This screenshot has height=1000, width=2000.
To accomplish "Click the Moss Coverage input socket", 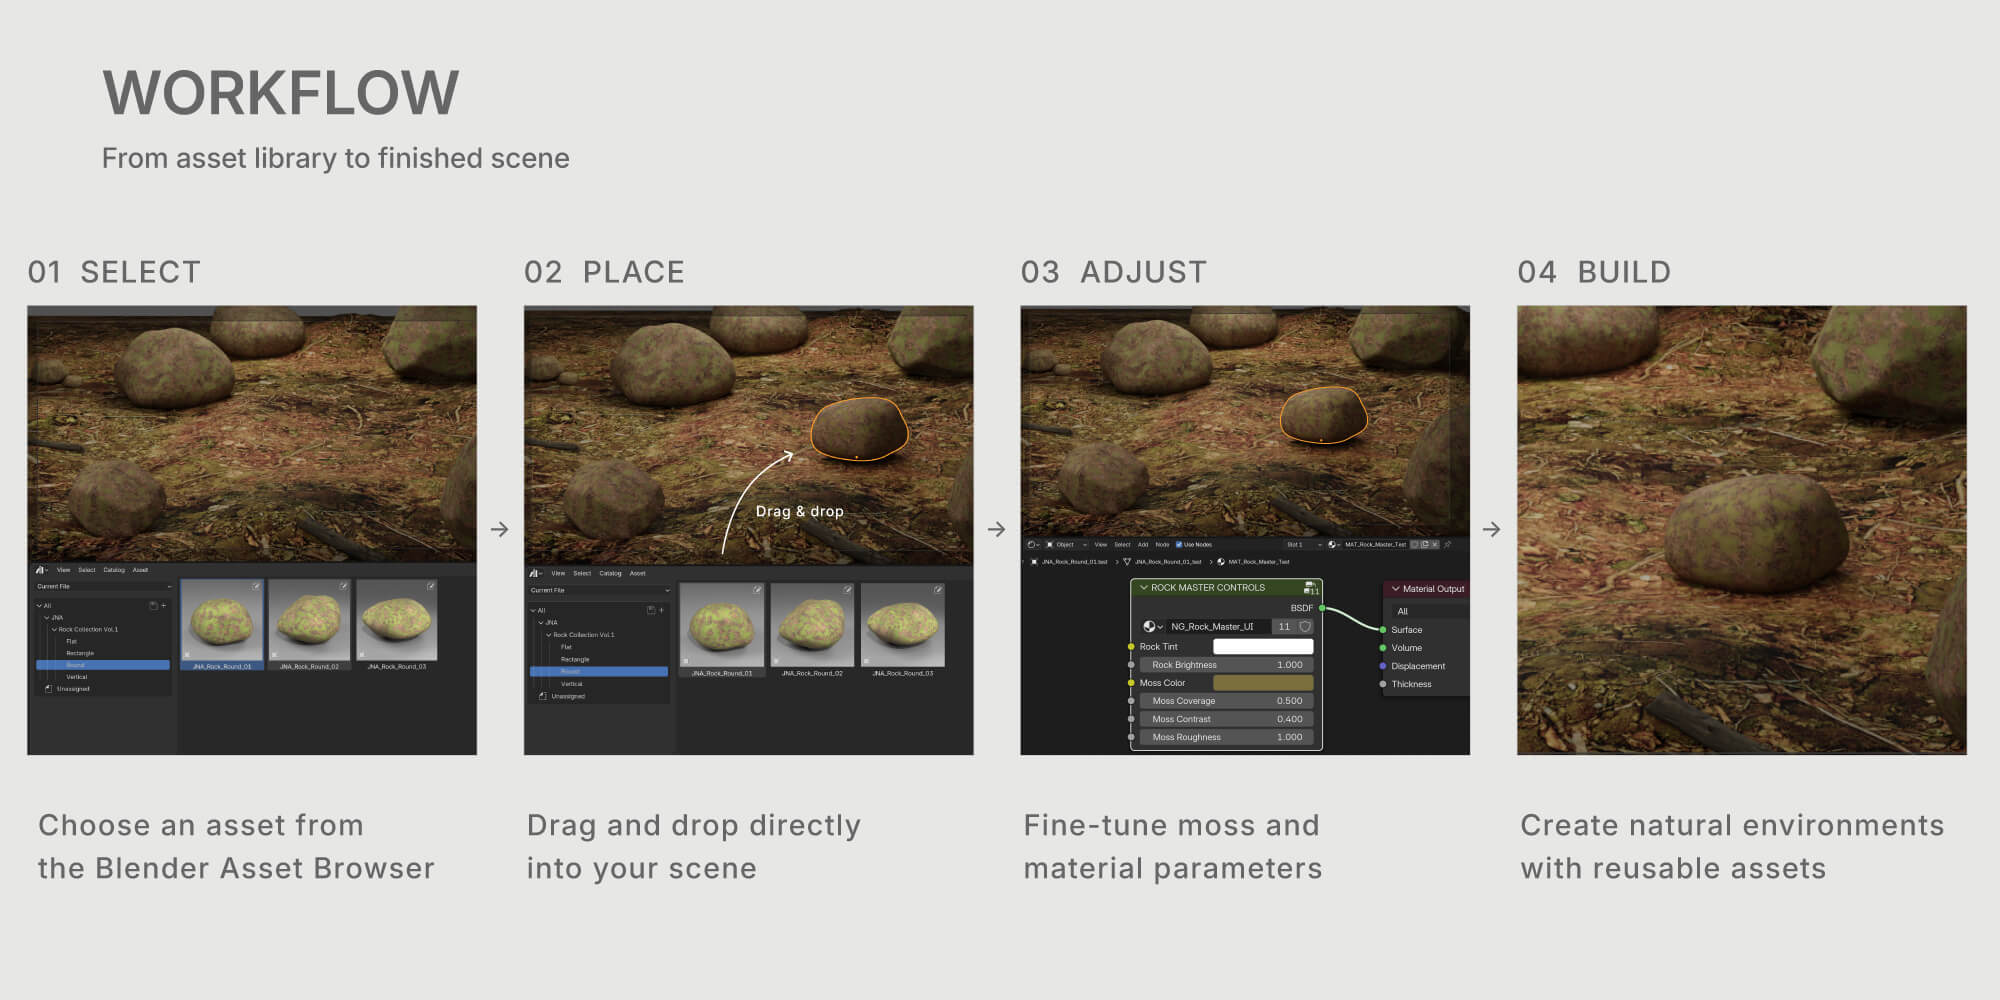I will [x=1131, y=701].
